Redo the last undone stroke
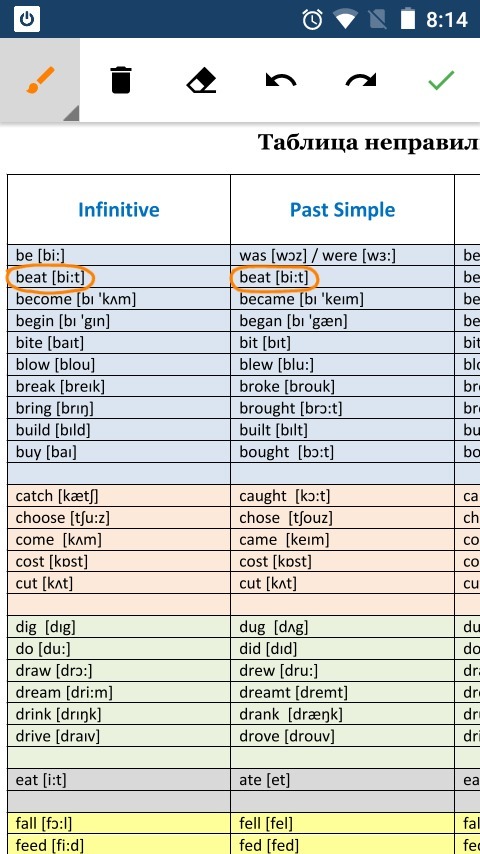Image resolution: width=480 pixels, height=854 pixels. [x=361, y=81]
